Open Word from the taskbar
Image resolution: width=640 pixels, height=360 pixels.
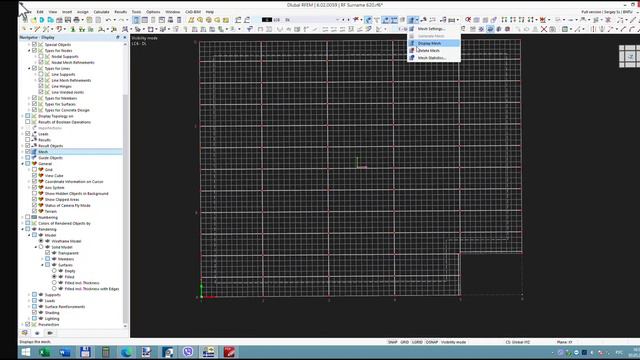[x=64, y=352]
